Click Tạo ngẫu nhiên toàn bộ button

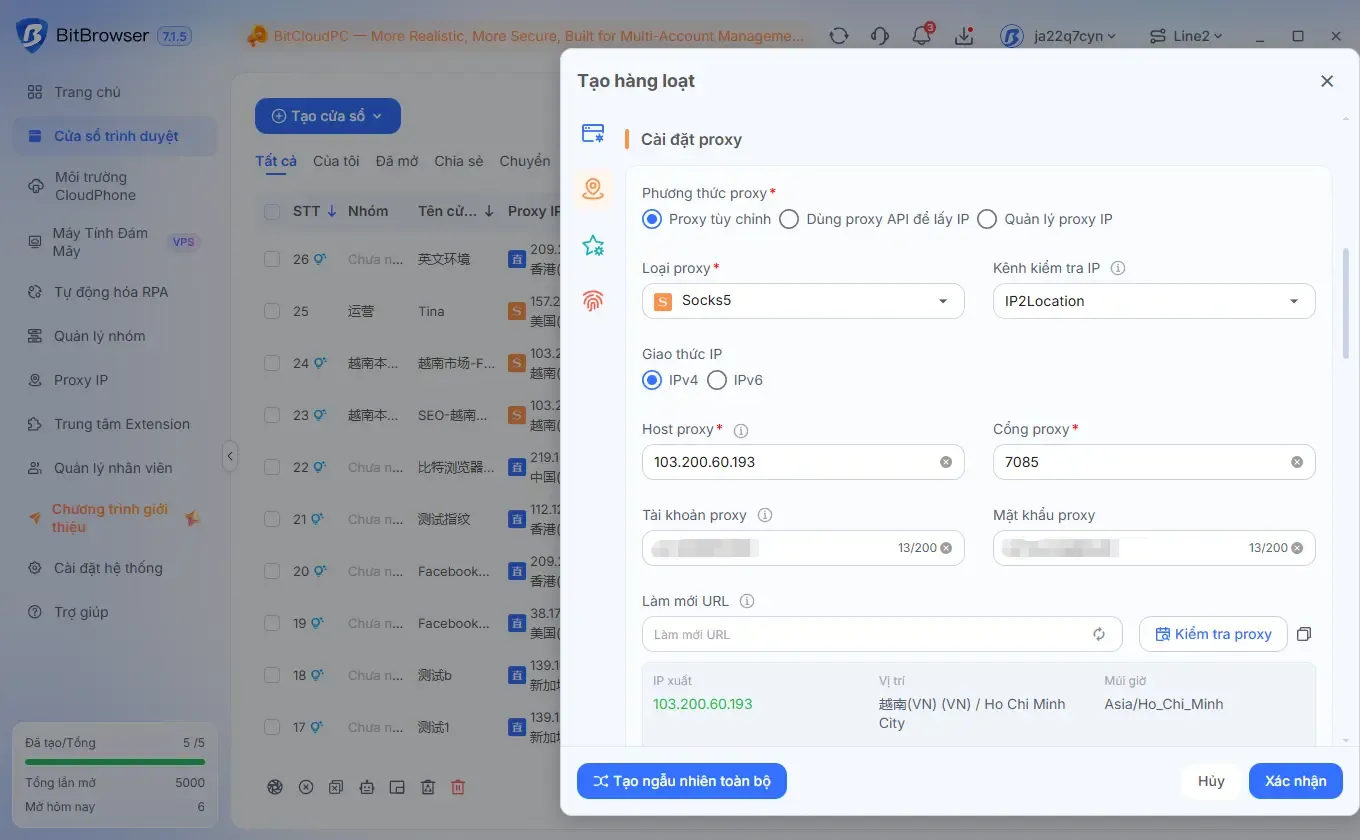point(682,781)
